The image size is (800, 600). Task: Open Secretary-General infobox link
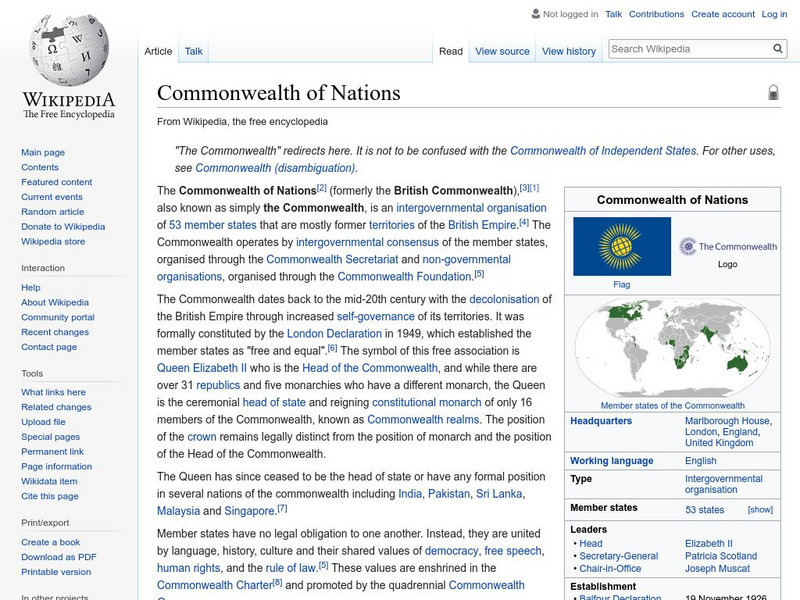618,556
